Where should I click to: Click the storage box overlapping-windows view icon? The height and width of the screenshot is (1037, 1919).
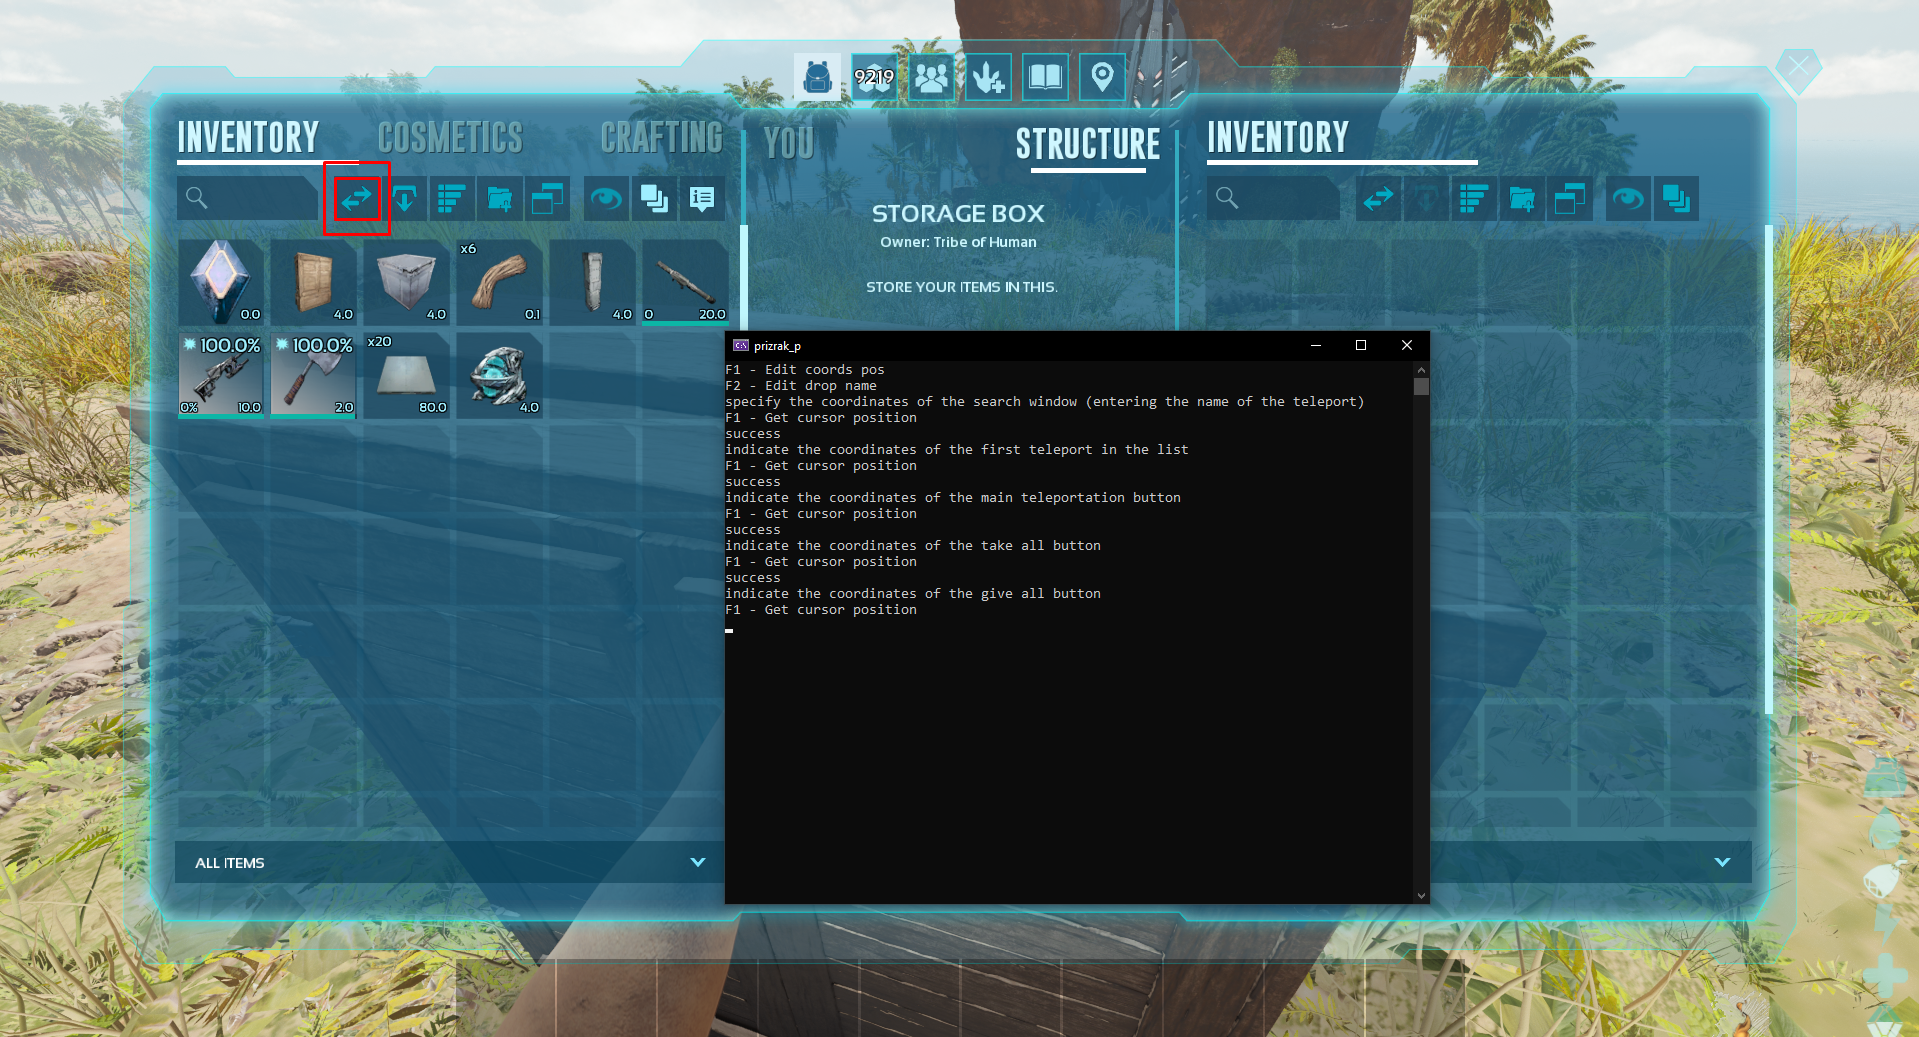(1570, 199)
